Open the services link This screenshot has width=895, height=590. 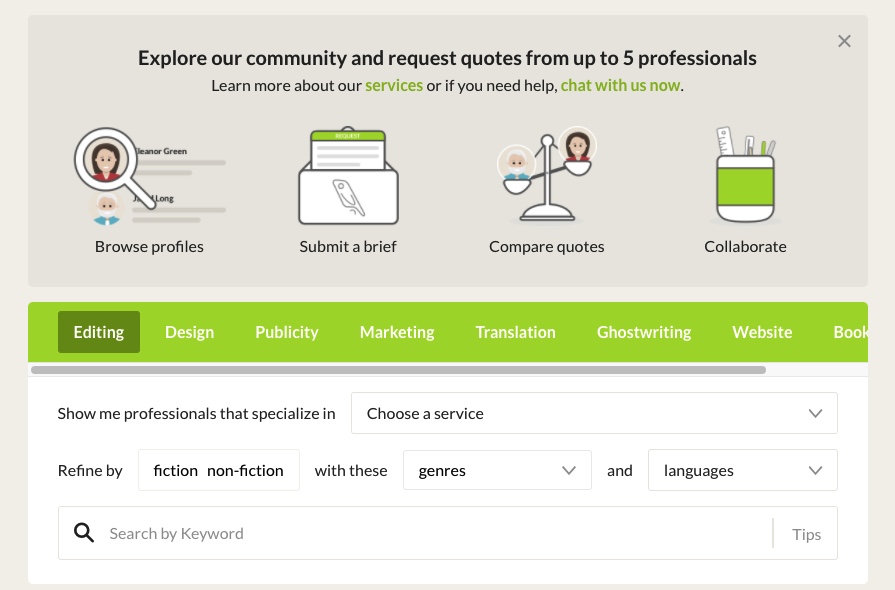(394, 85)
